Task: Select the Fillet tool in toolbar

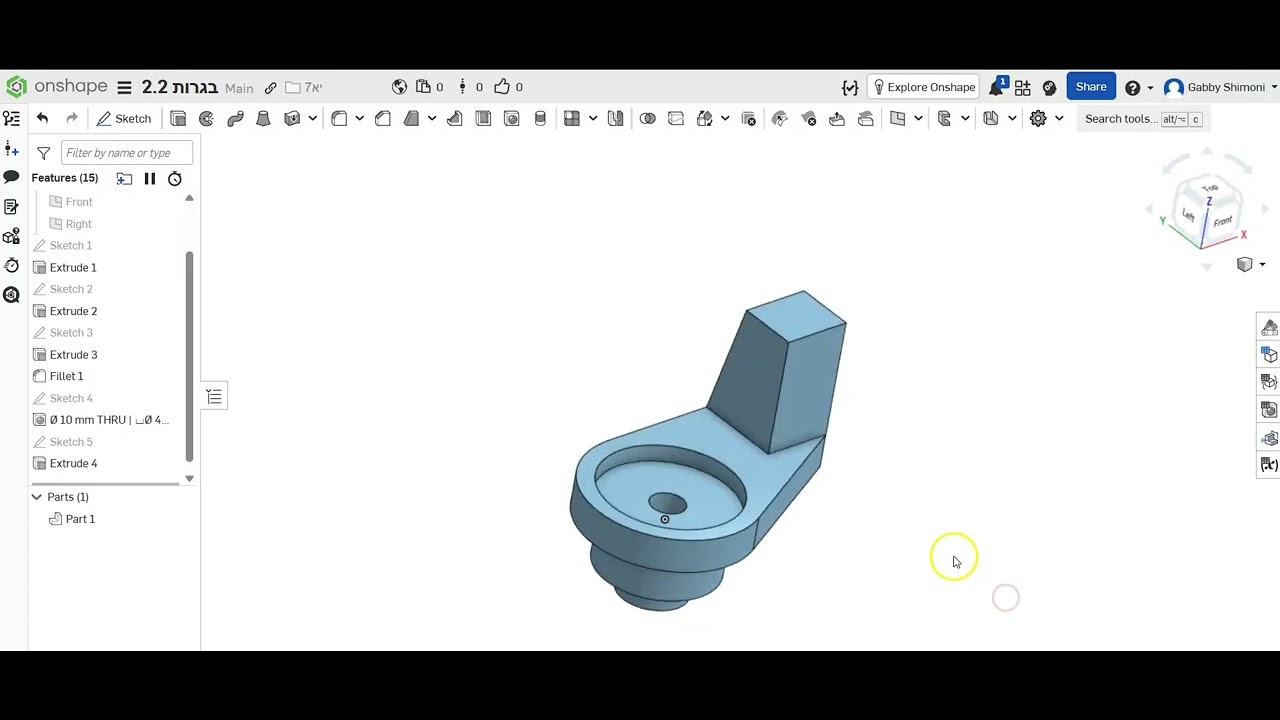Action: pyautogui.click(x=339, y=119)
